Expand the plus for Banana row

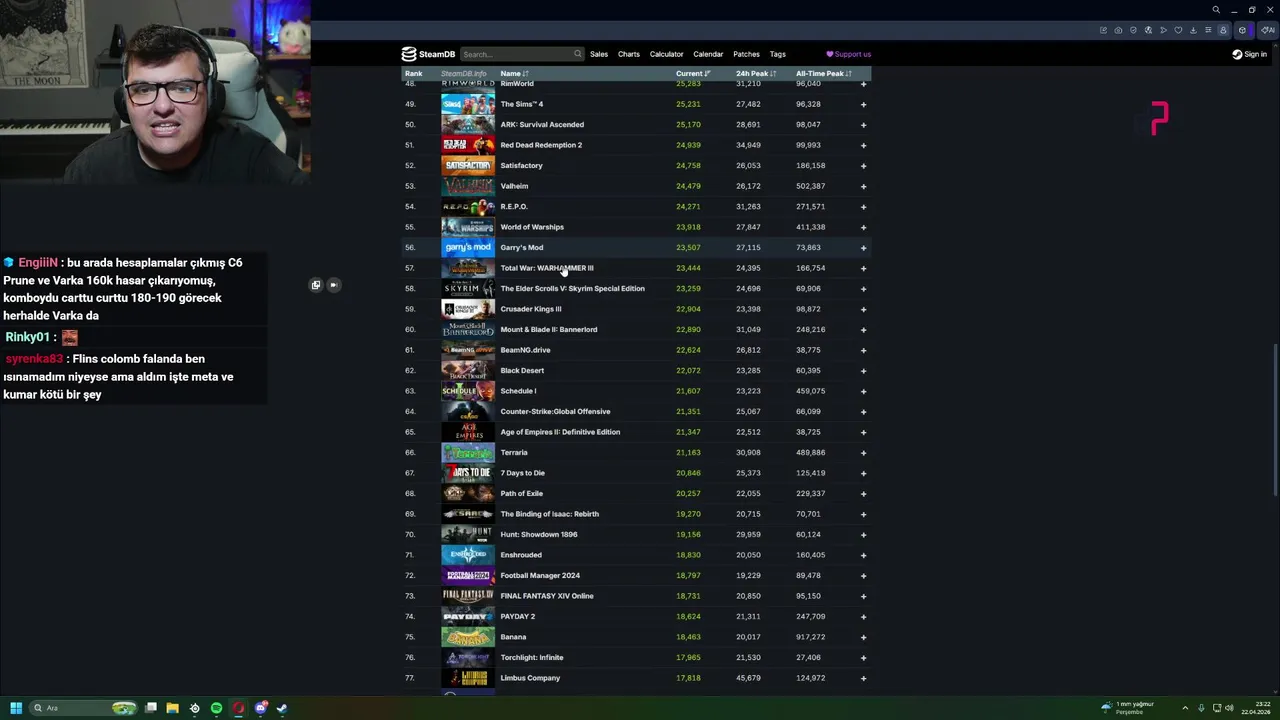863,637
